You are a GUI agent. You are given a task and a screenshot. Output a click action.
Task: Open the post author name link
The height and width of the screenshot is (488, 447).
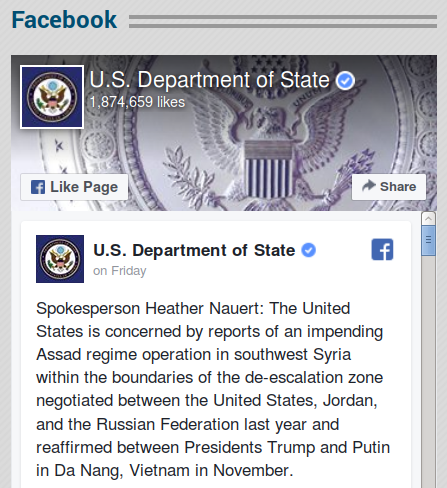pyautogui.click(x=194, y=250)
